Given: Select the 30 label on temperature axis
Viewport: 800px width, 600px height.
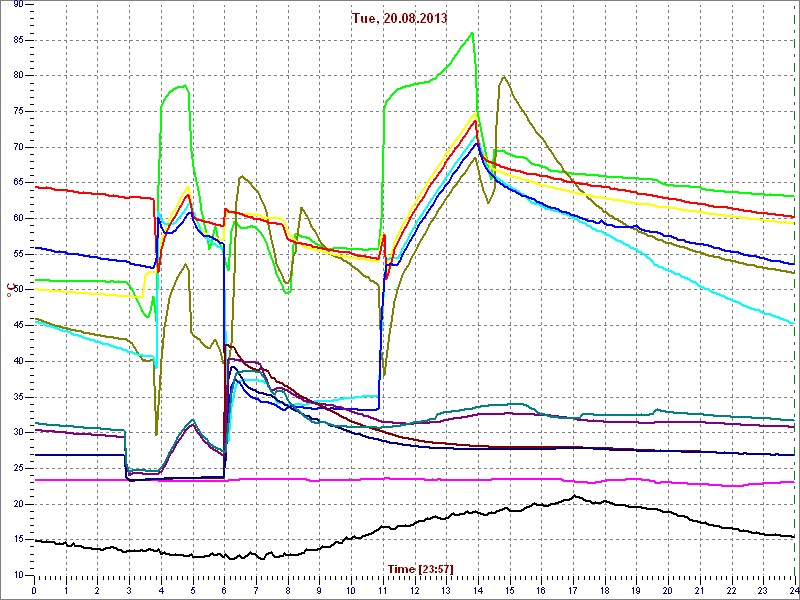Looking at the screenshot, I should (x=18, y=433).
